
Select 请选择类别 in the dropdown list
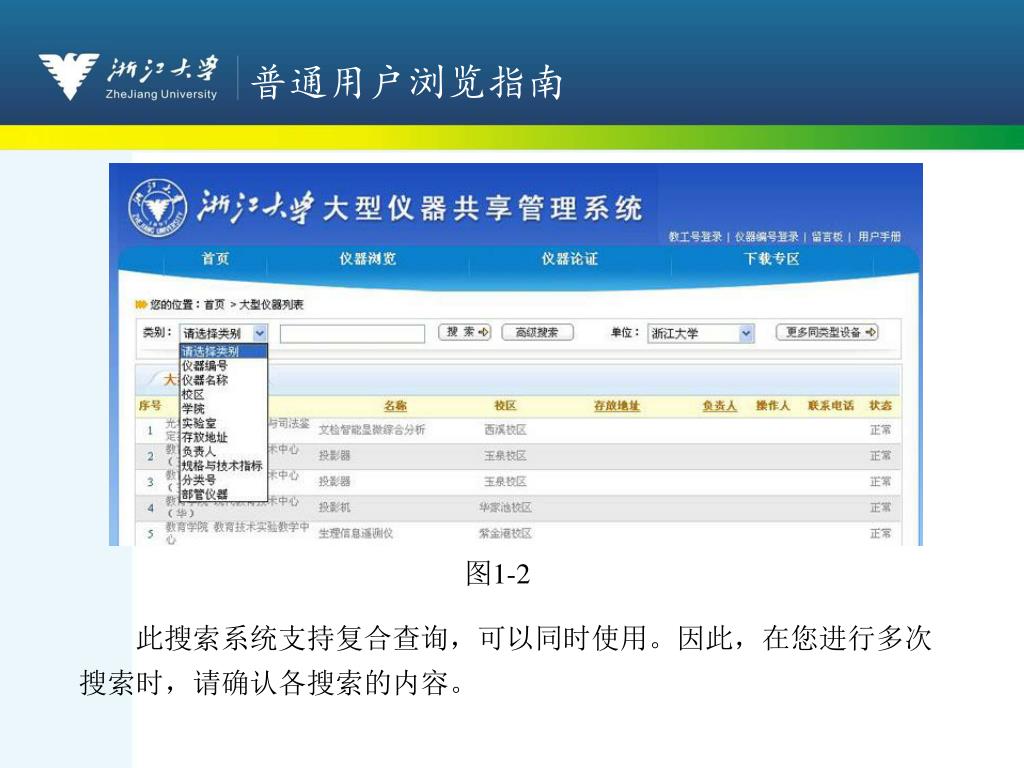click(223, 351)
